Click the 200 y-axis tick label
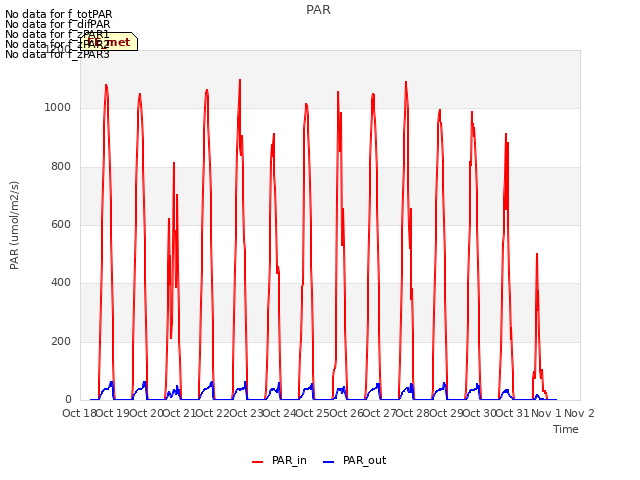This screenshot has width=640, height=480. [61, 341]
